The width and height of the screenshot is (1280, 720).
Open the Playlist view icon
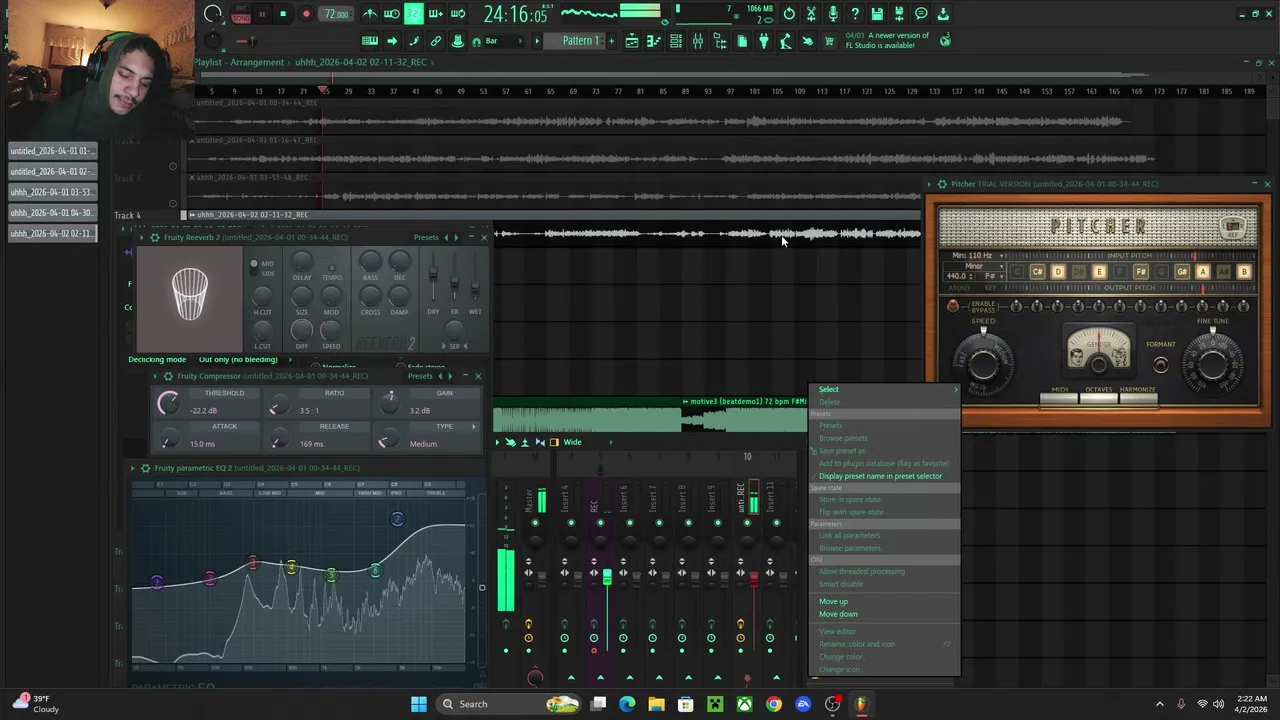632,41
